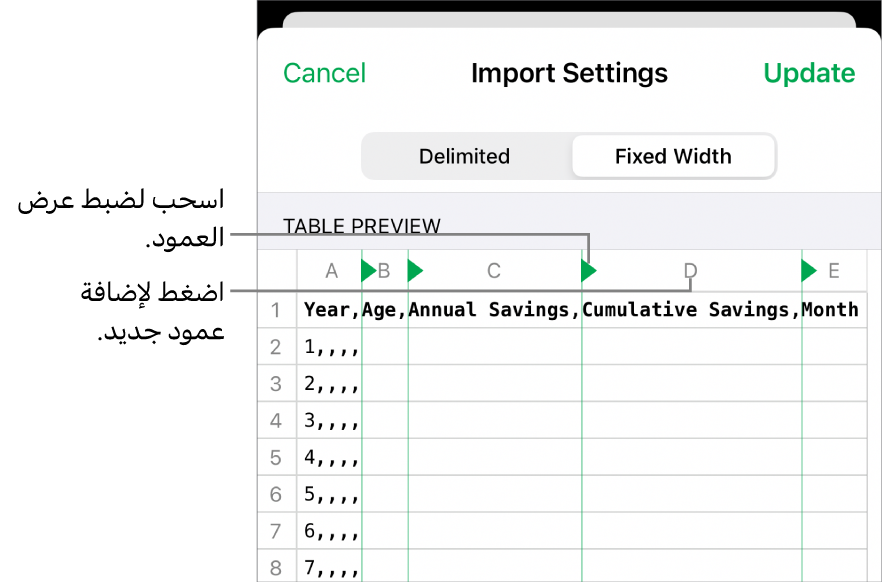Click the divider arrow before column E
Image resolution: width=884 pixels, height=582 pixels.
[809, 270]
